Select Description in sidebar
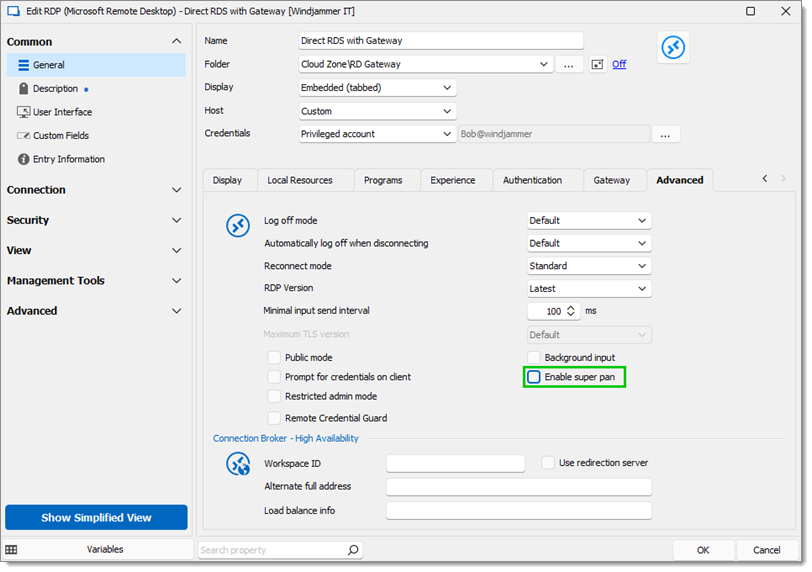 click(x=55, y=89)
